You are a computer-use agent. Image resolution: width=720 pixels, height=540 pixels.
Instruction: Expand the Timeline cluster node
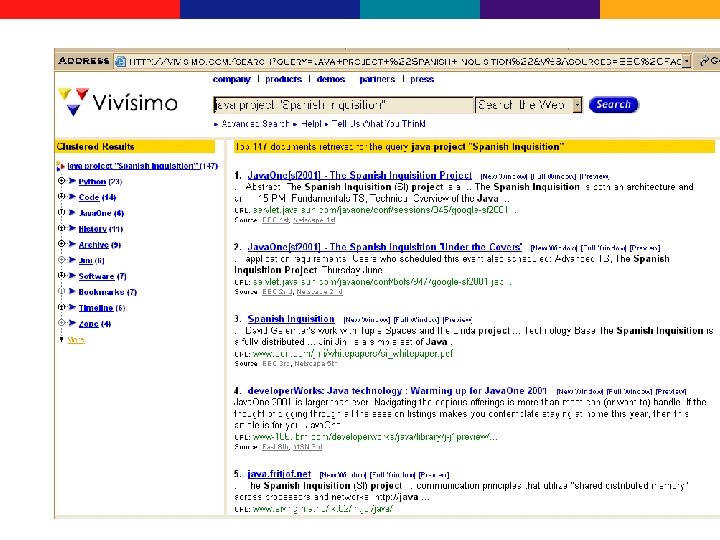tap(62, 307)
